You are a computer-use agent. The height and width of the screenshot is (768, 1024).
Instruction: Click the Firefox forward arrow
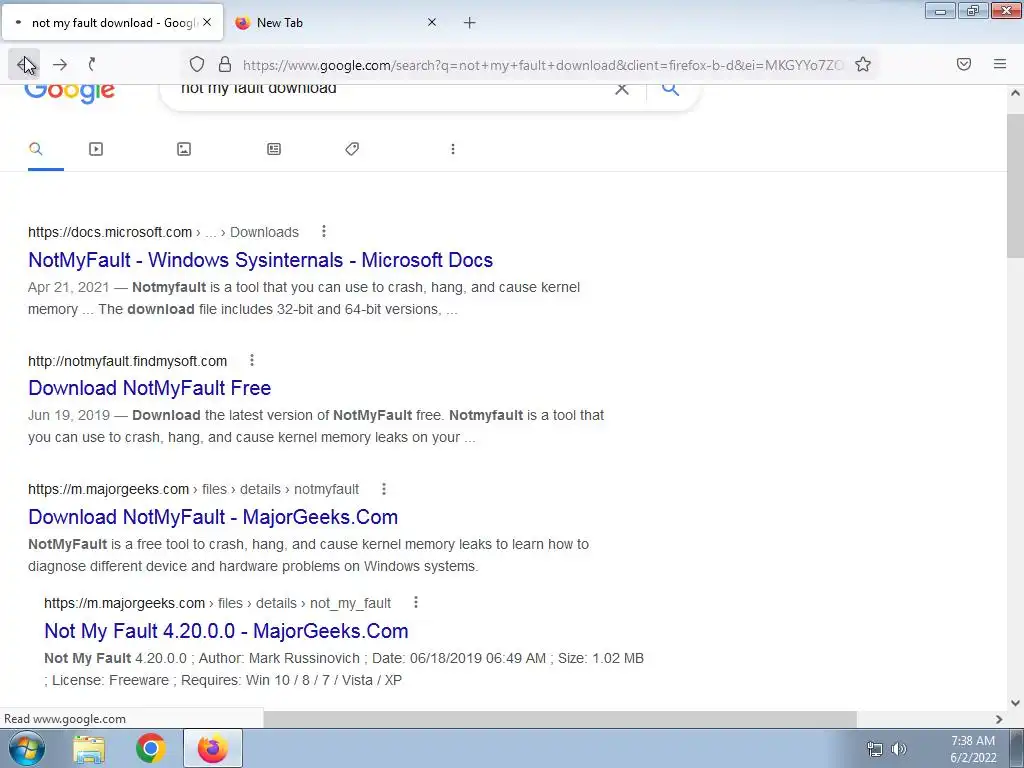tap(60, 64)
